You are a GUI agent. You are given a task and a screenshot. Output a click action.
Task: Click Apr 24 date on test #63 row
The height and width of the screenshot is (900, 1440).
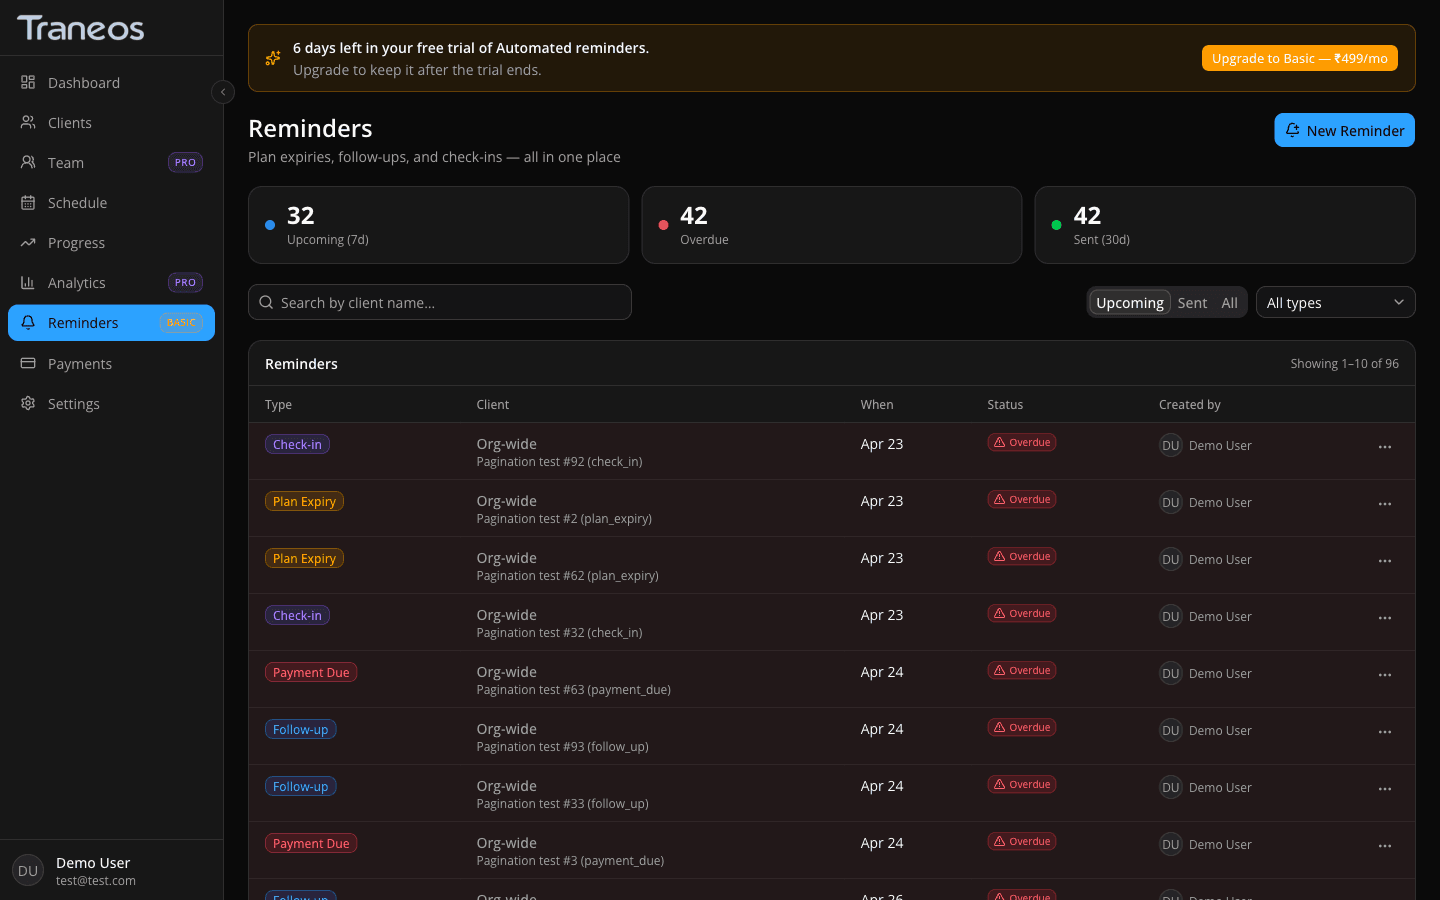[x=882, y=672]
